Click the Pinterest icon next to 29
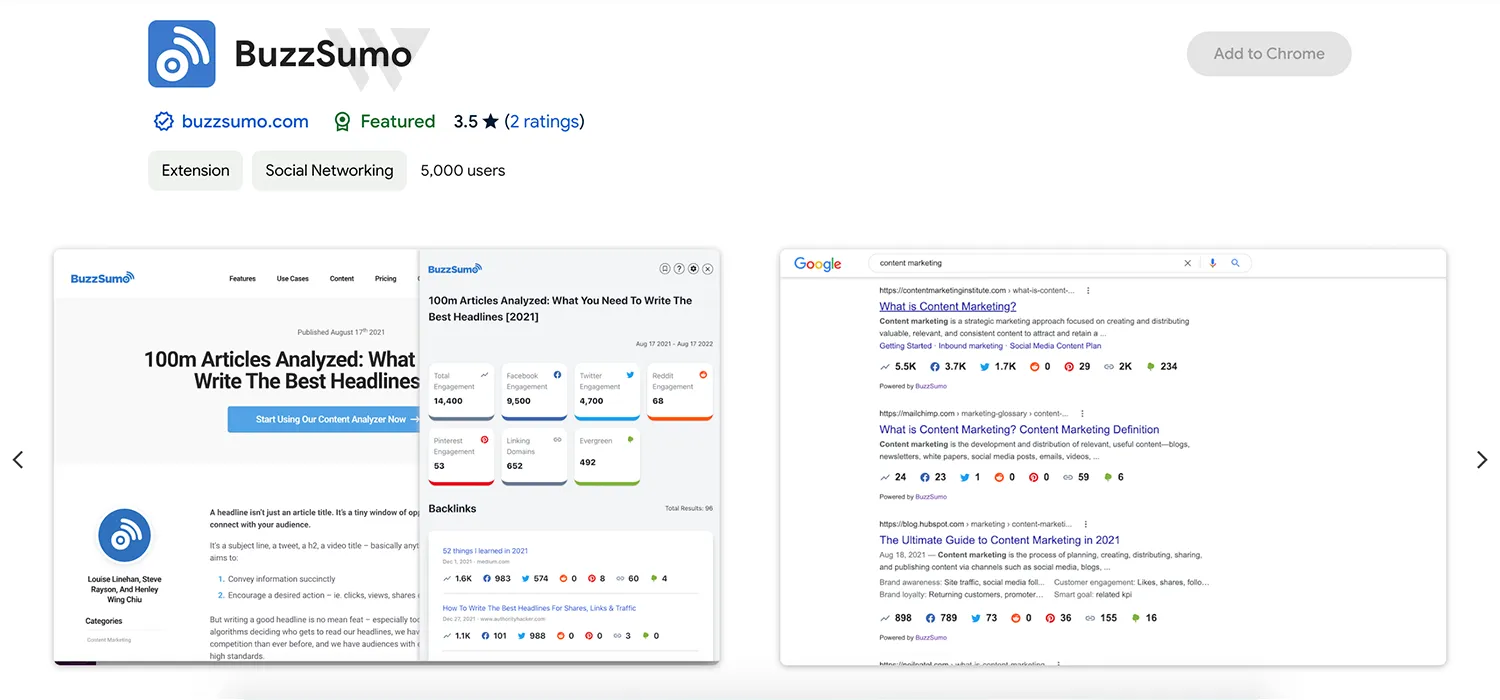 tap(1070, 367)
